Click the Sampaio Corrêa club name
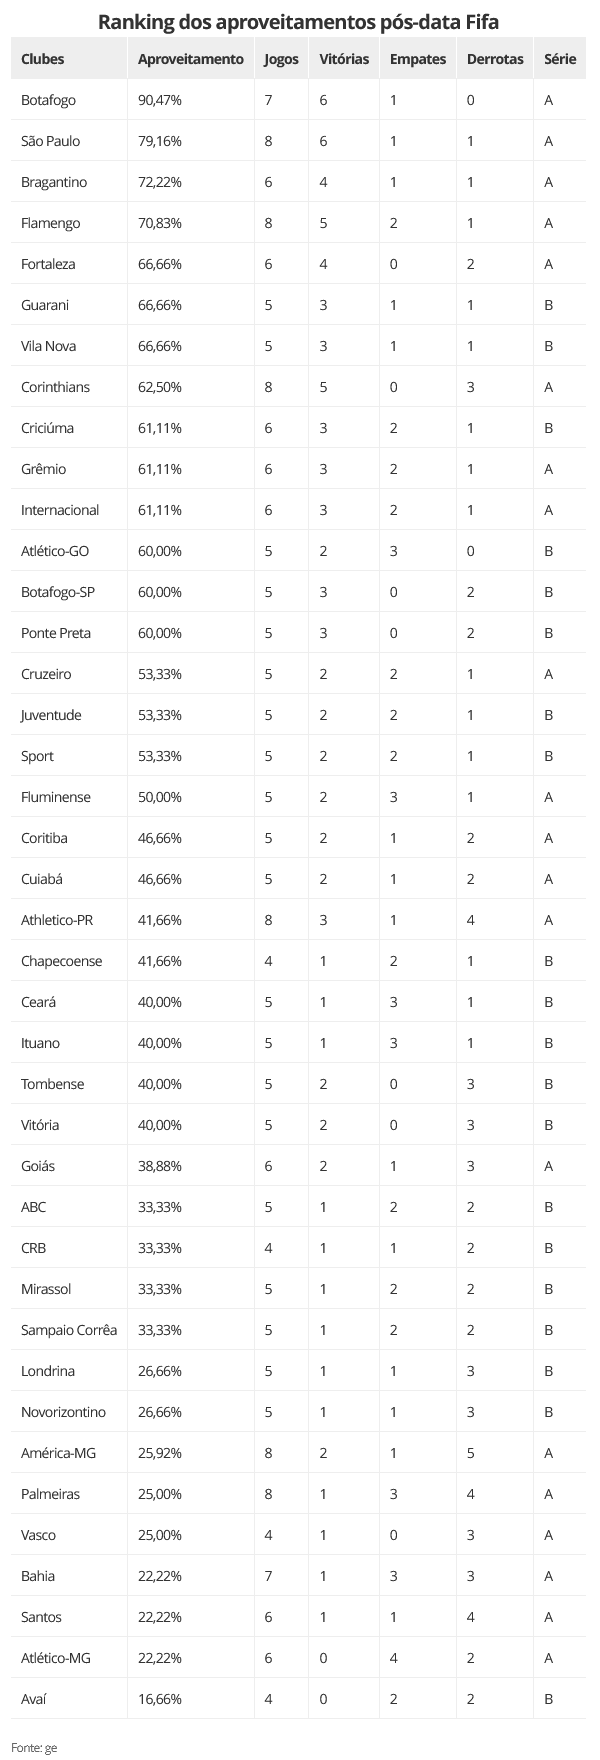600x1760 pixels. 69,1330
